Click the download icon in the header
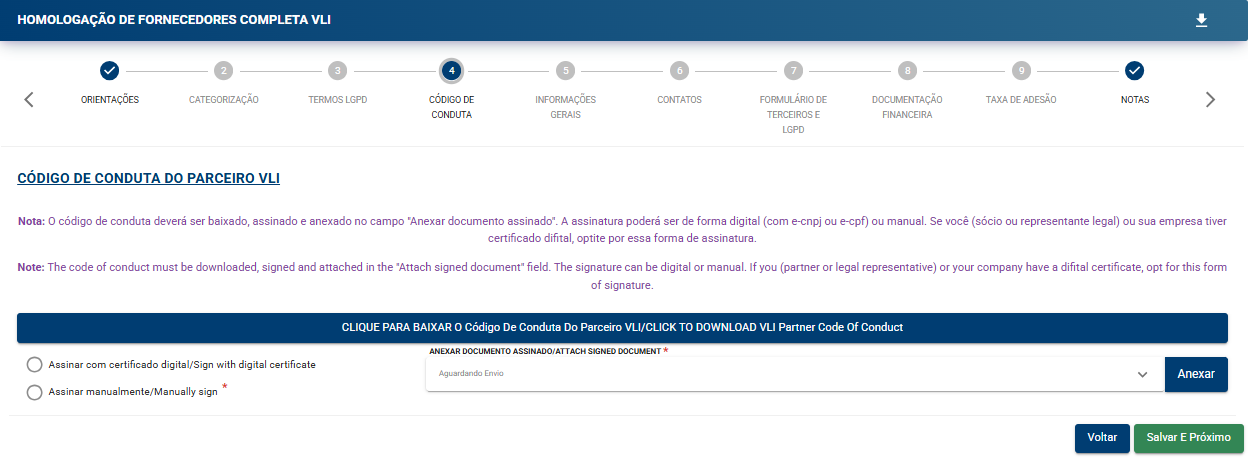The height and width of the screenshot is (460, 1248). (1202, 20)
